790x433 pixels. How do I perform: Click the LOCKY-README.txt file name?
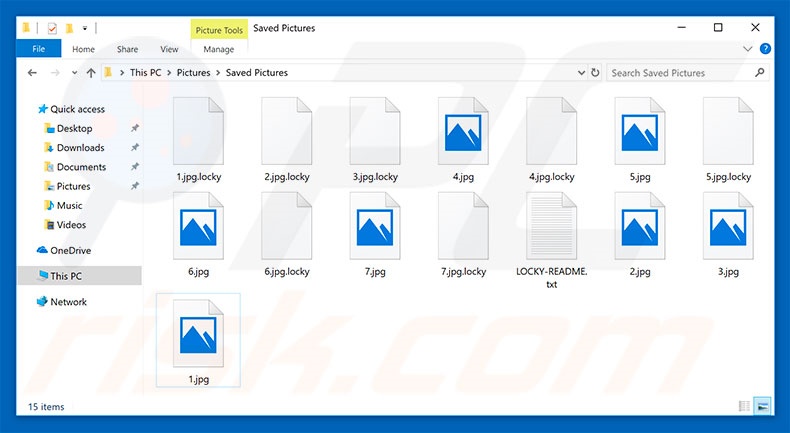click(x=552, y=278)
